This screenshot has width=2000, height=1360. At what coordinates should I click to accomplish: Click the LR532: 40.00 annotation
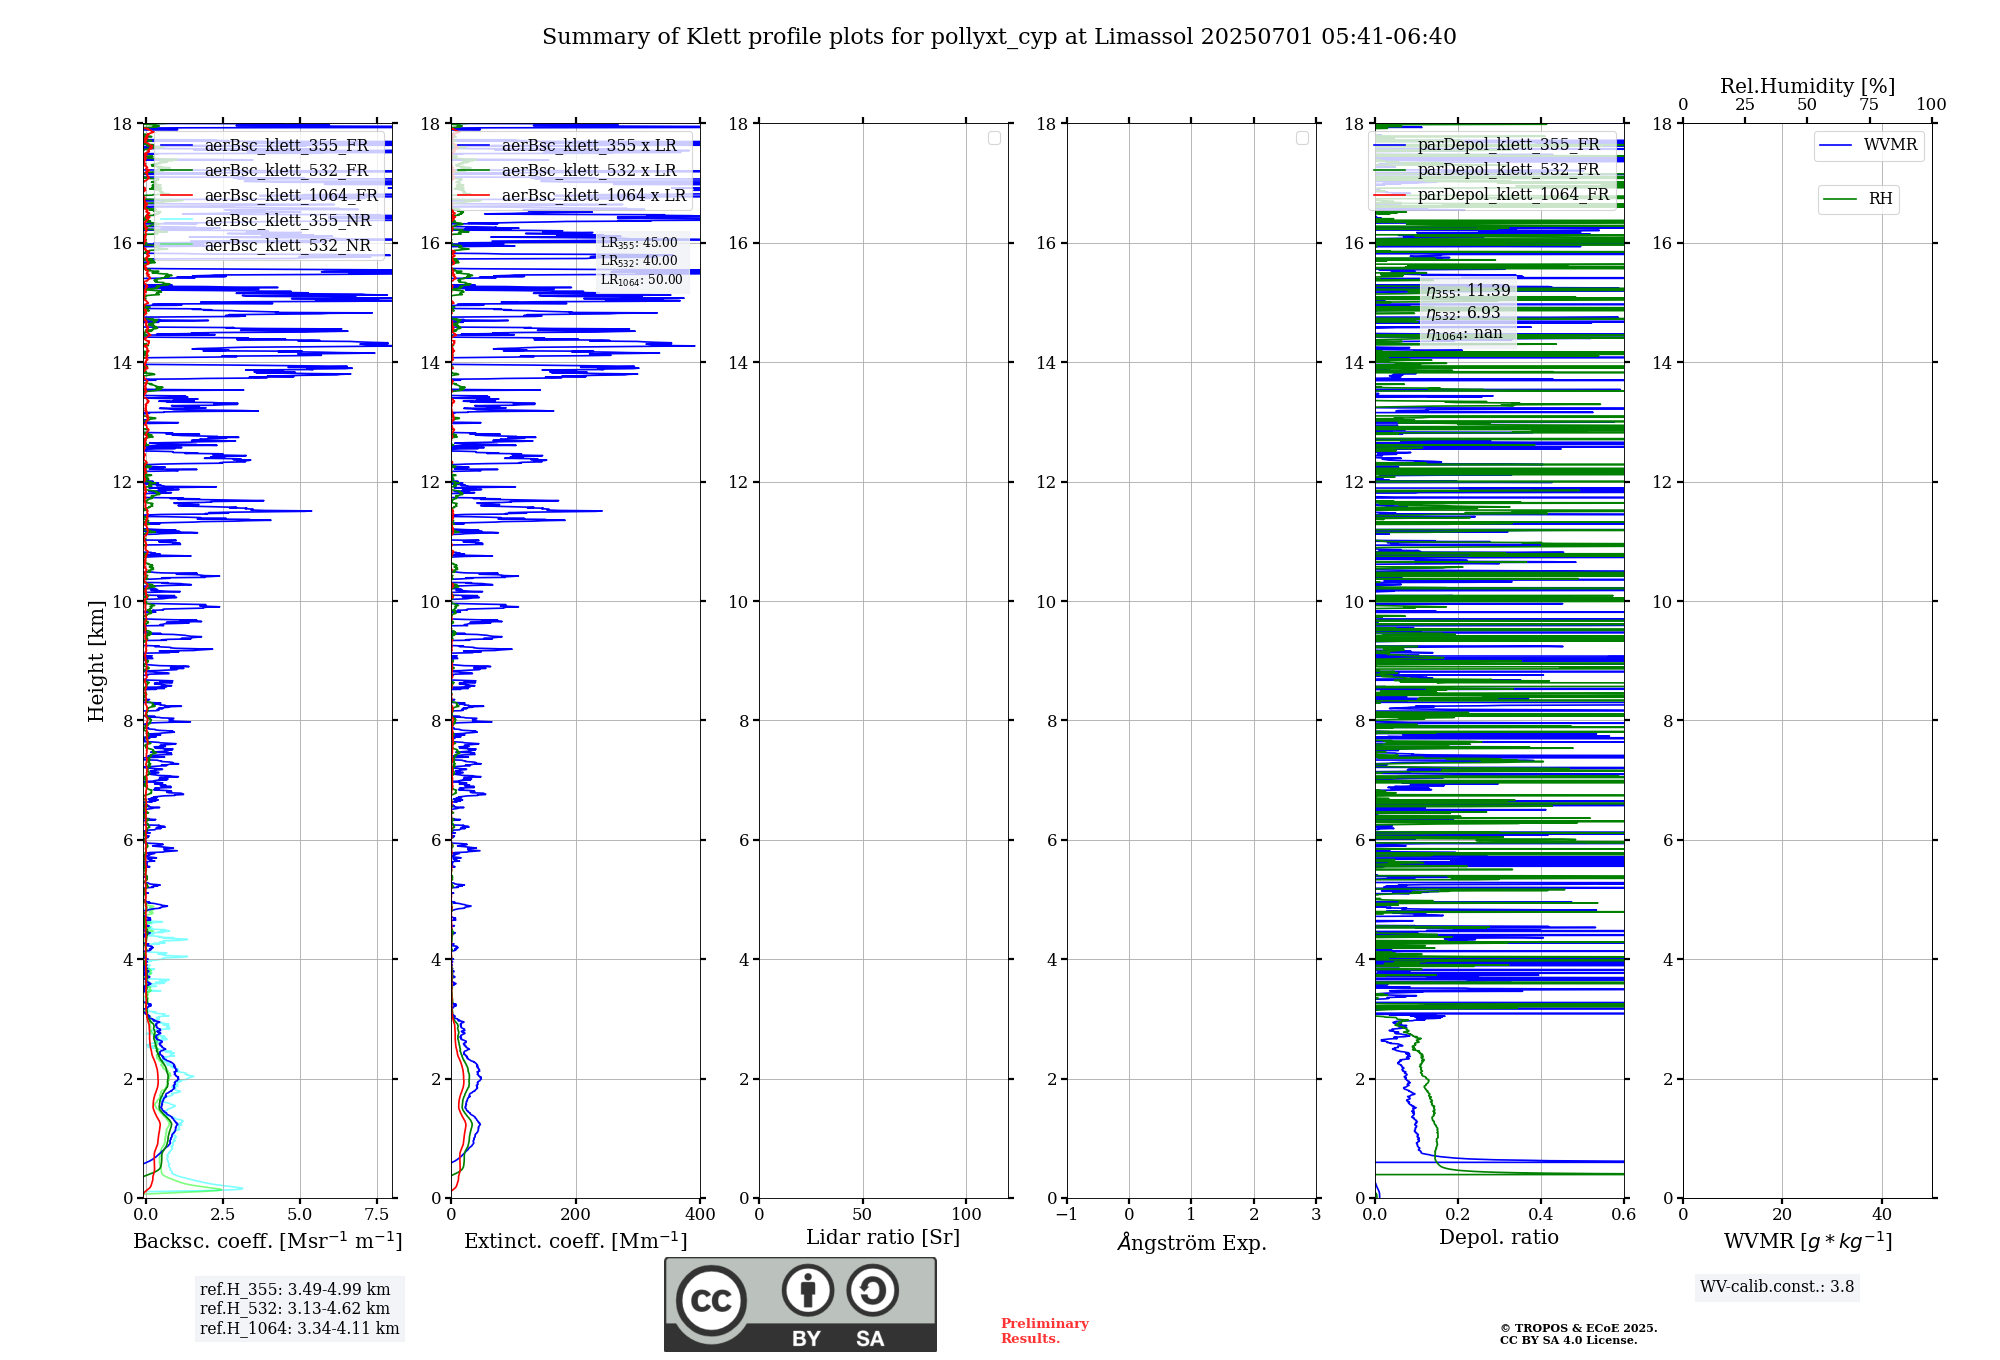click(x=639, y=261)
